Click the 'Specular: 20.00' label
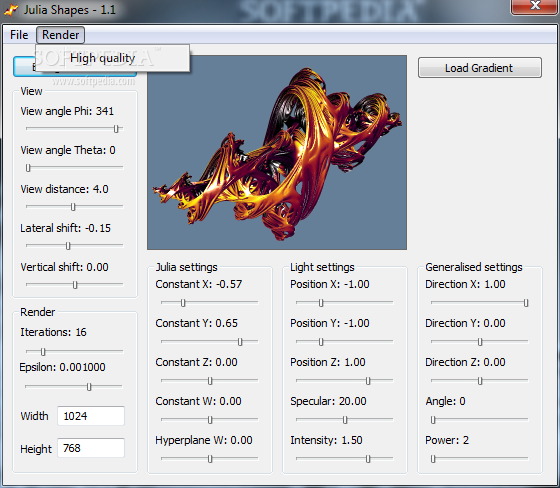 (x=328, y=401)
